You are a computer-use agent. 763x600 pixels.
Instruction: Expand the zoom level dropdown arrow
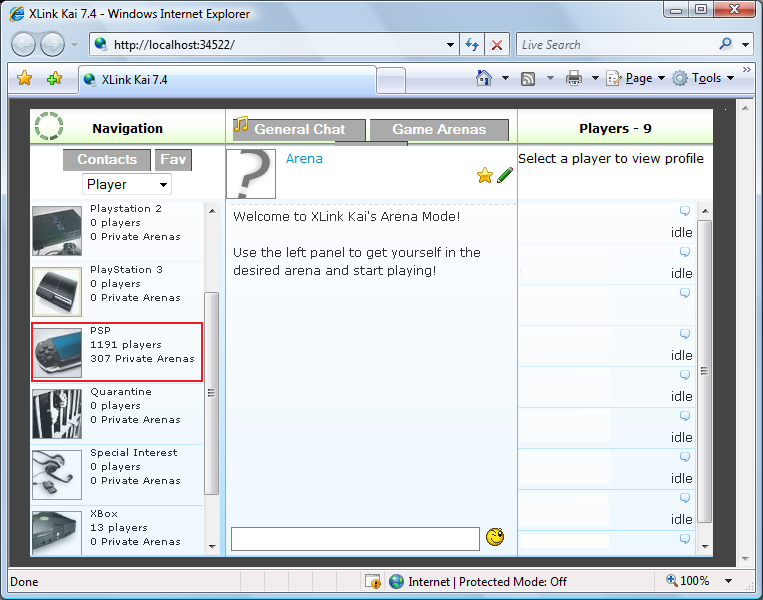728,581
